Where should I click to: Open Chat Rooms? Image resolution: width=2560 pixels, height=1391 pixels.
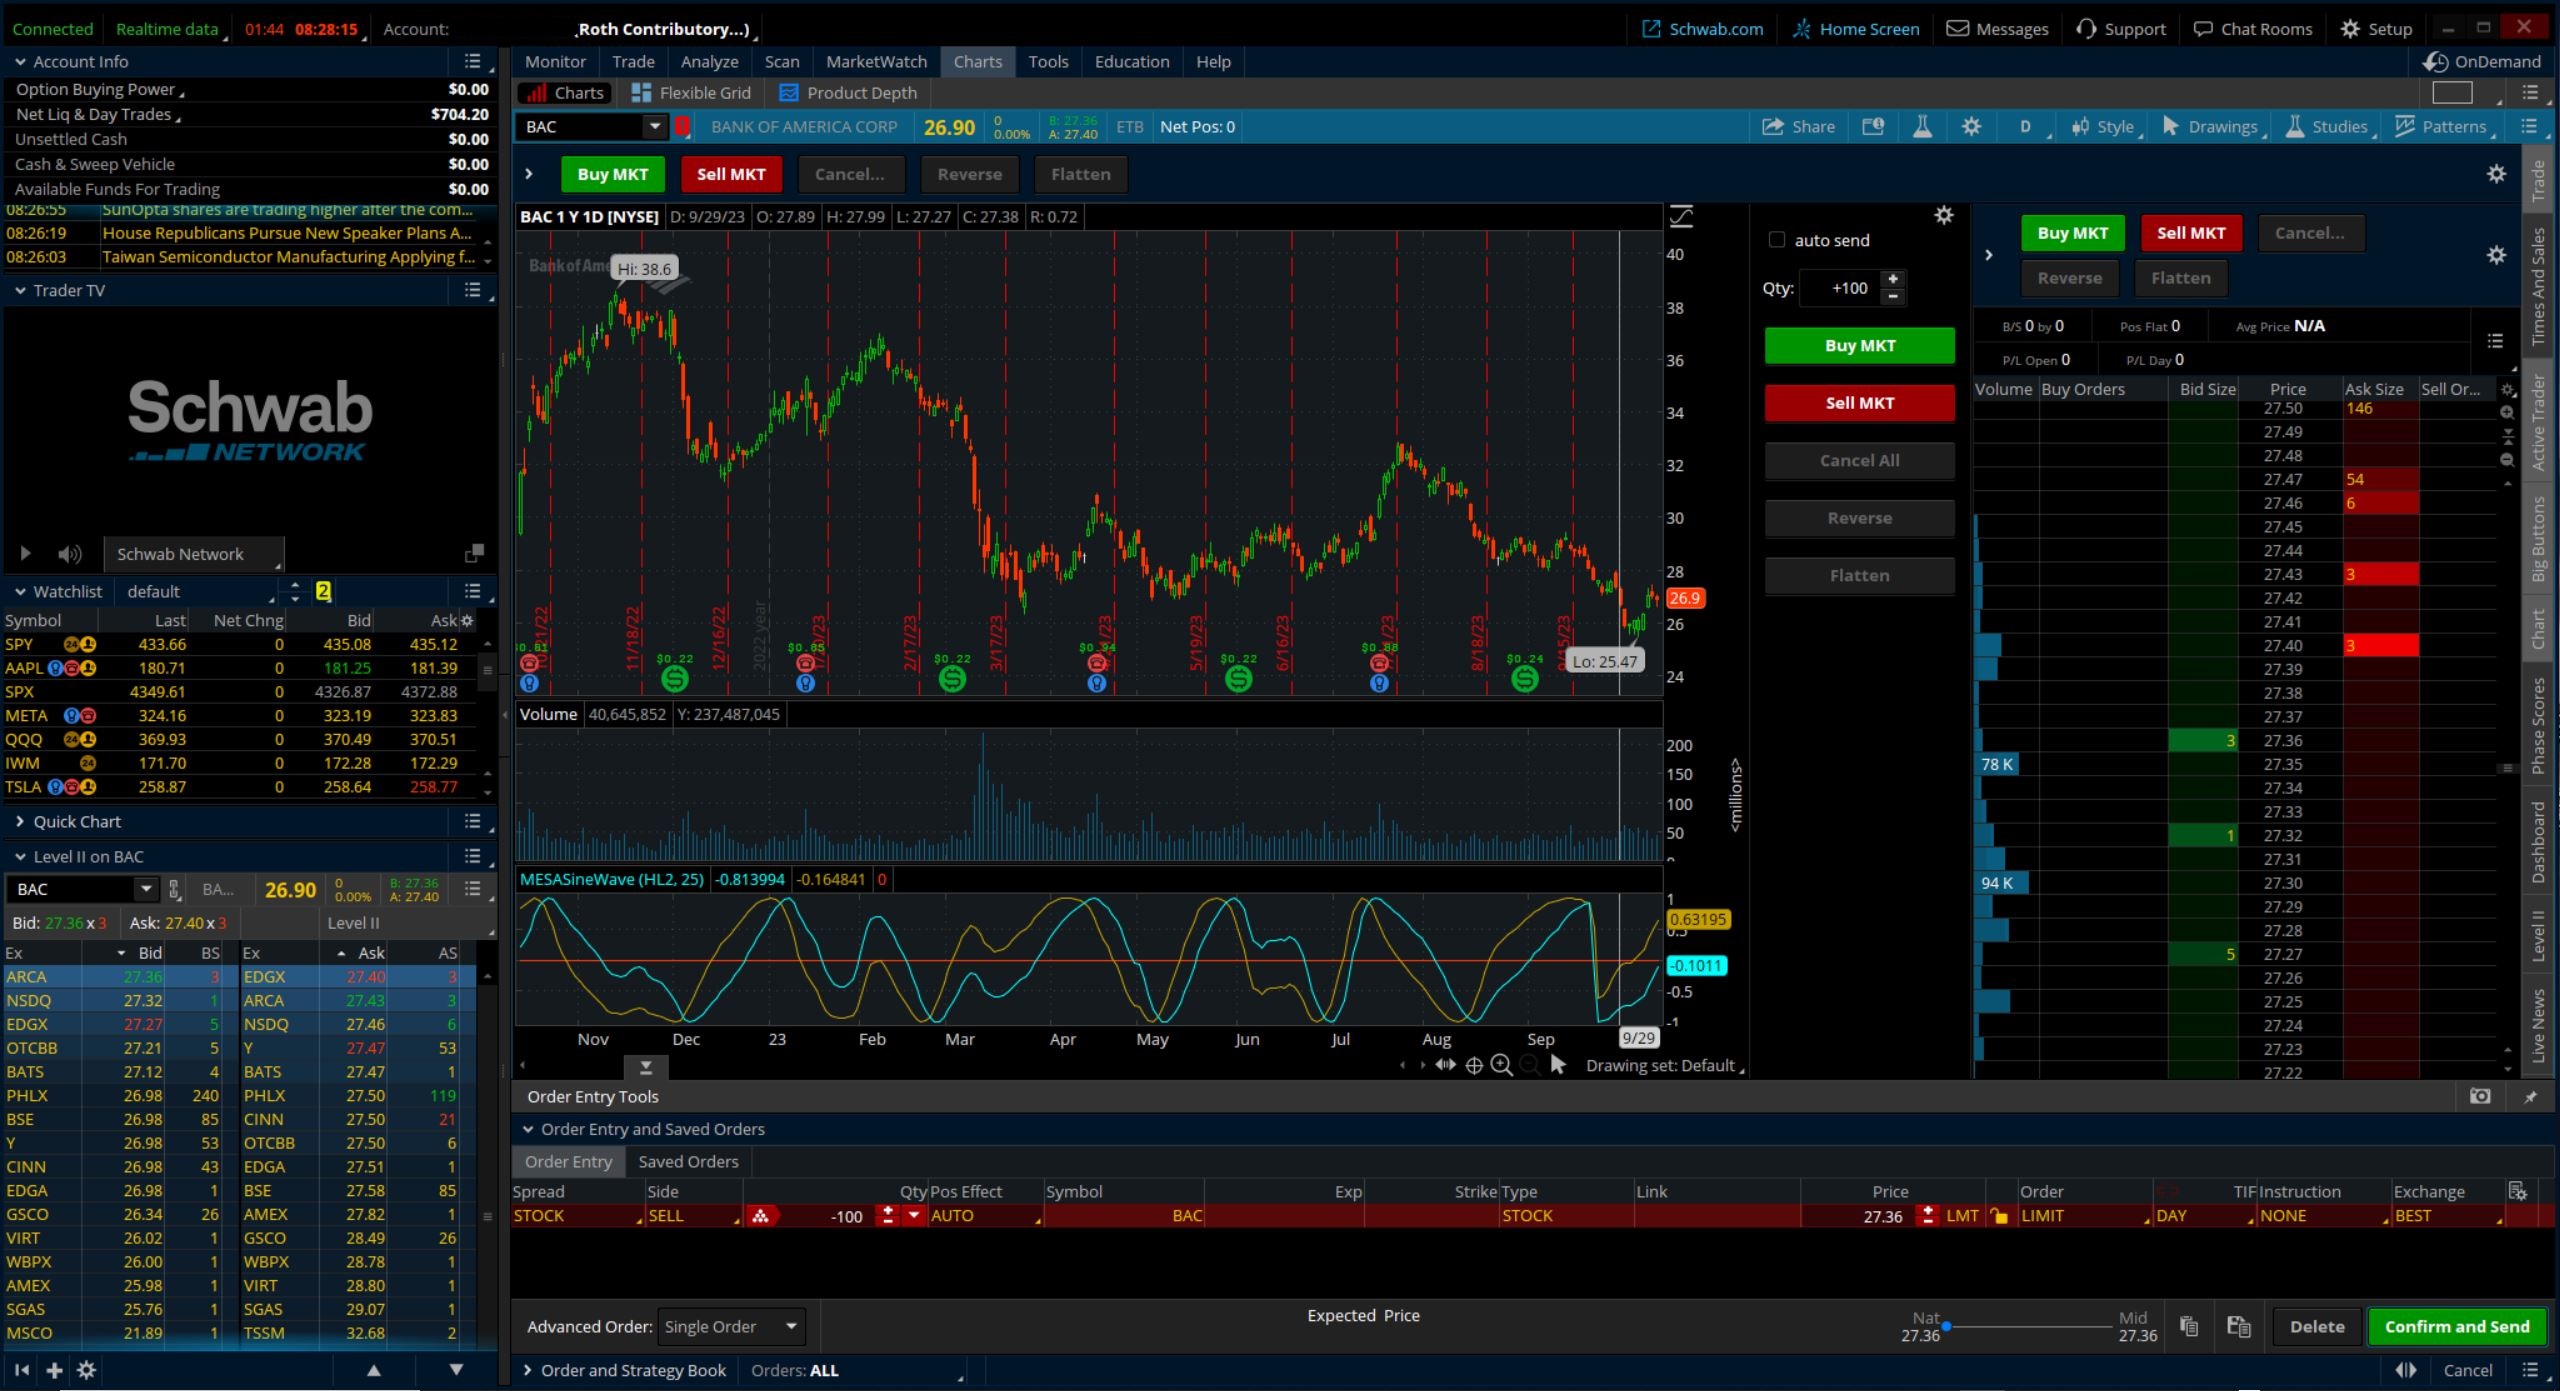click(x=2252, y=29)
